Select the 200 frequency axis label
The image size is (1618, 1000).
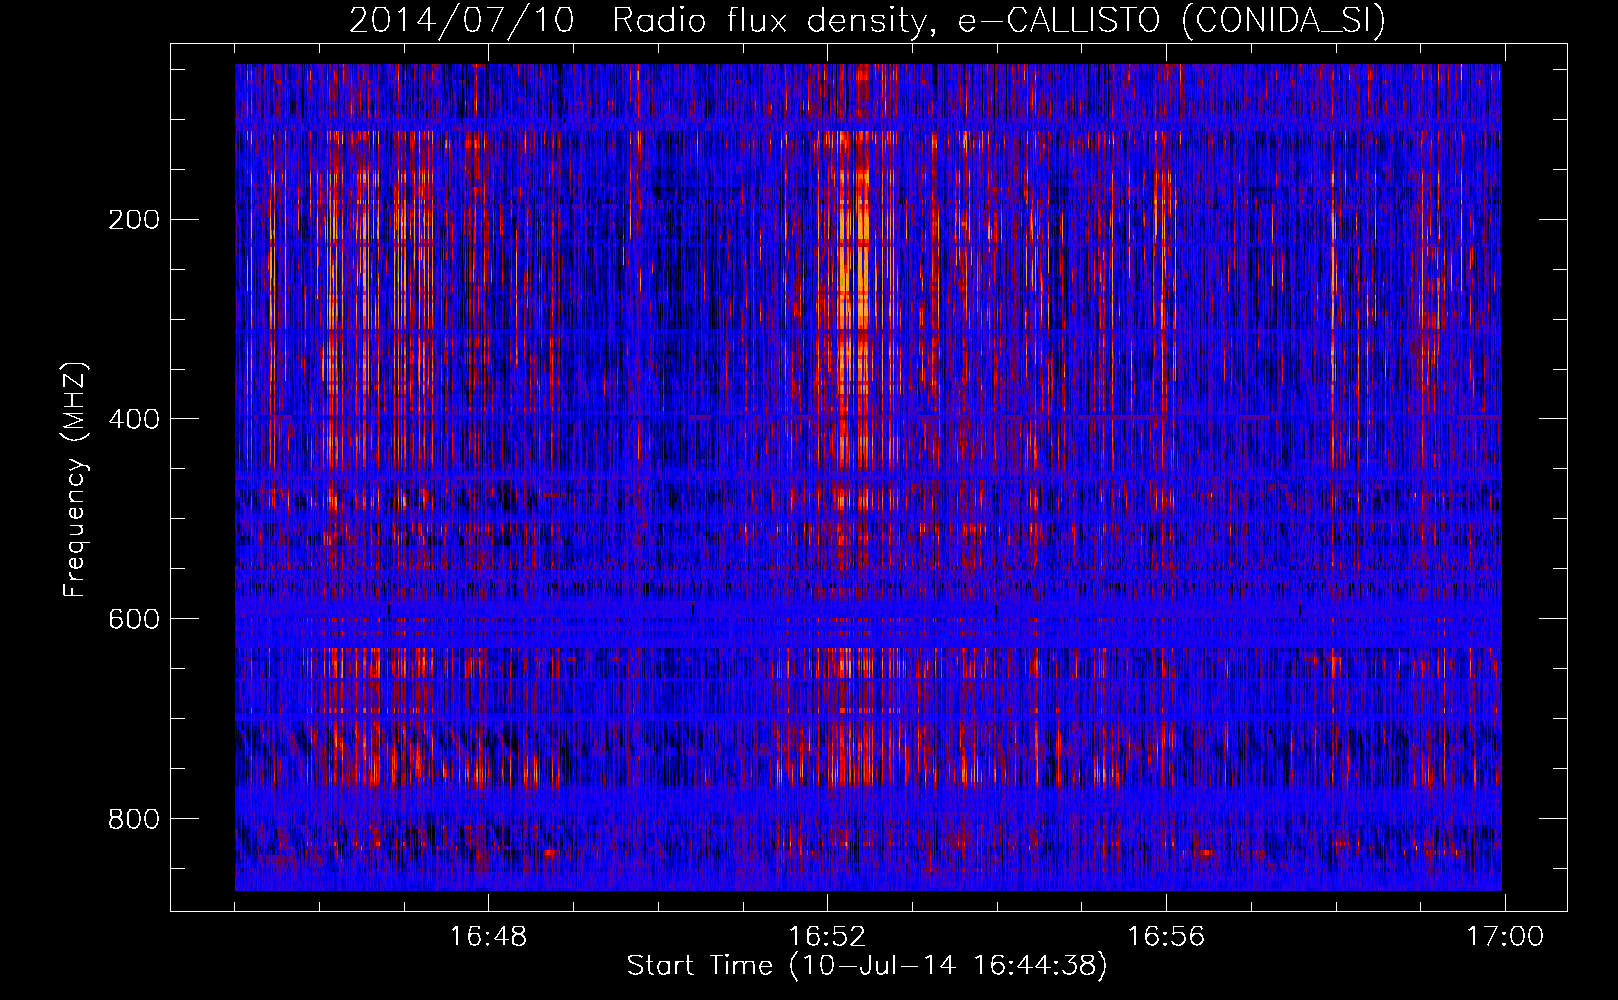133,220
